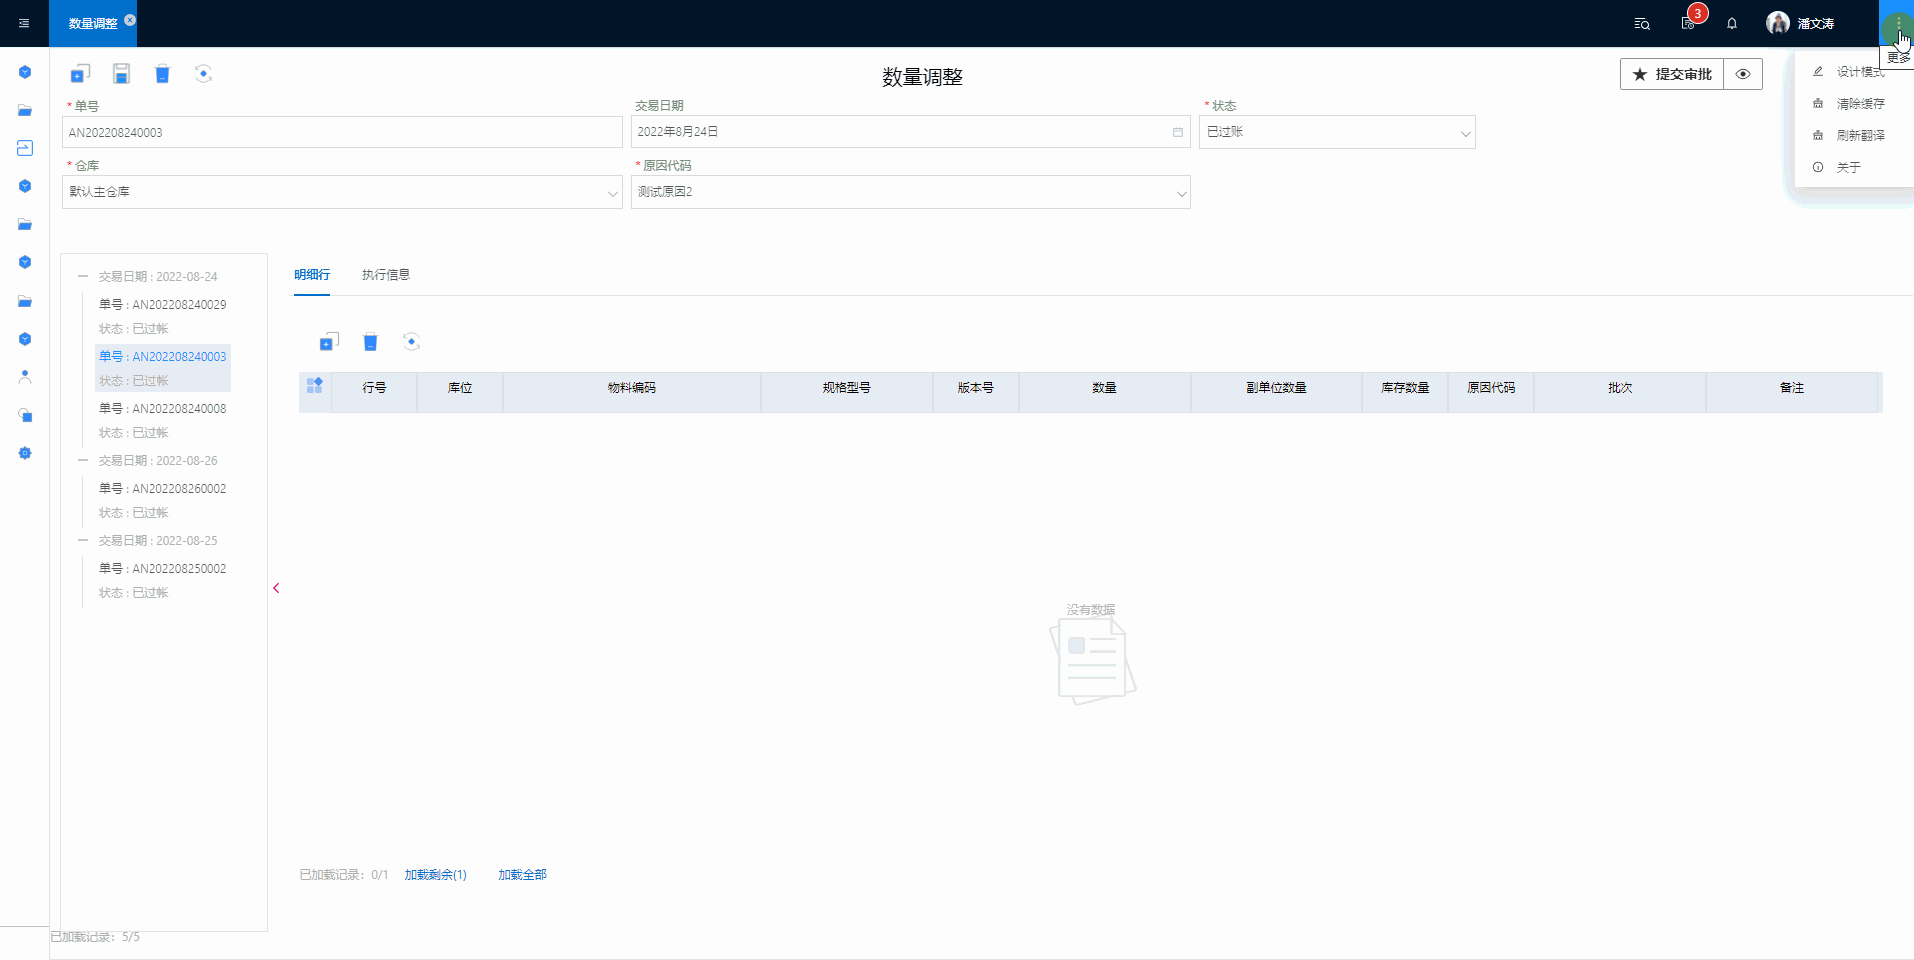Open the 状态 dropdown
This screenshot has height=960, width=1914.
click(x=1336, y=132)
